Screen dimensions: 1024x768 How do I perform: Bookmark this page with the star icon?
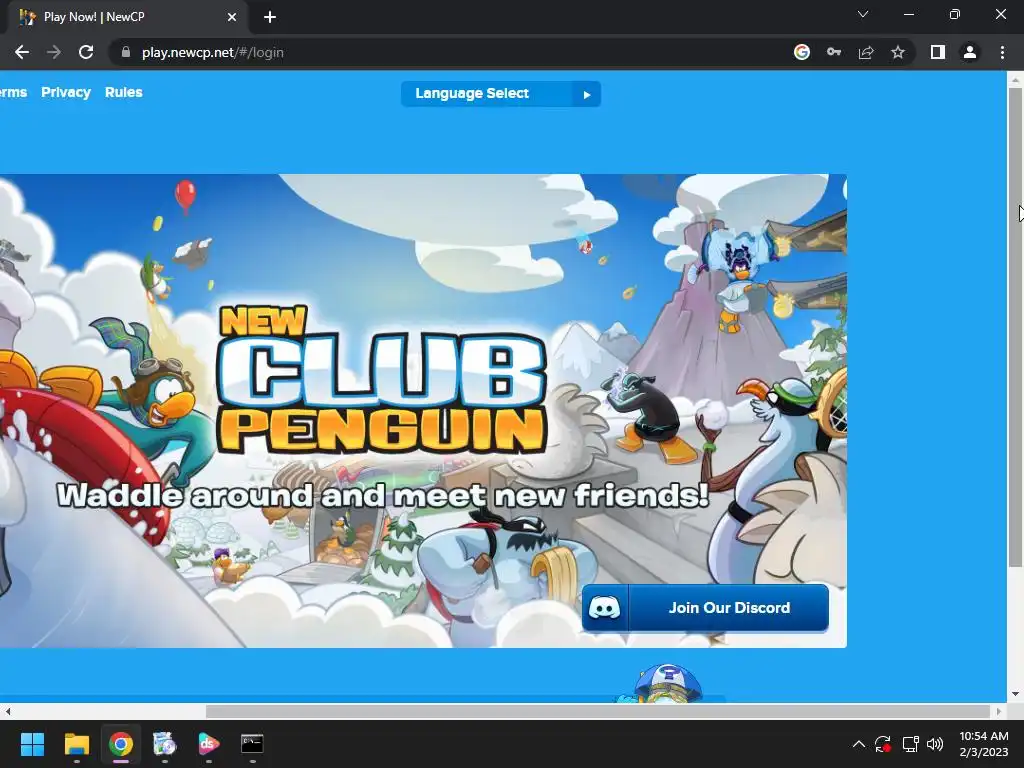(x=898, y=52)
